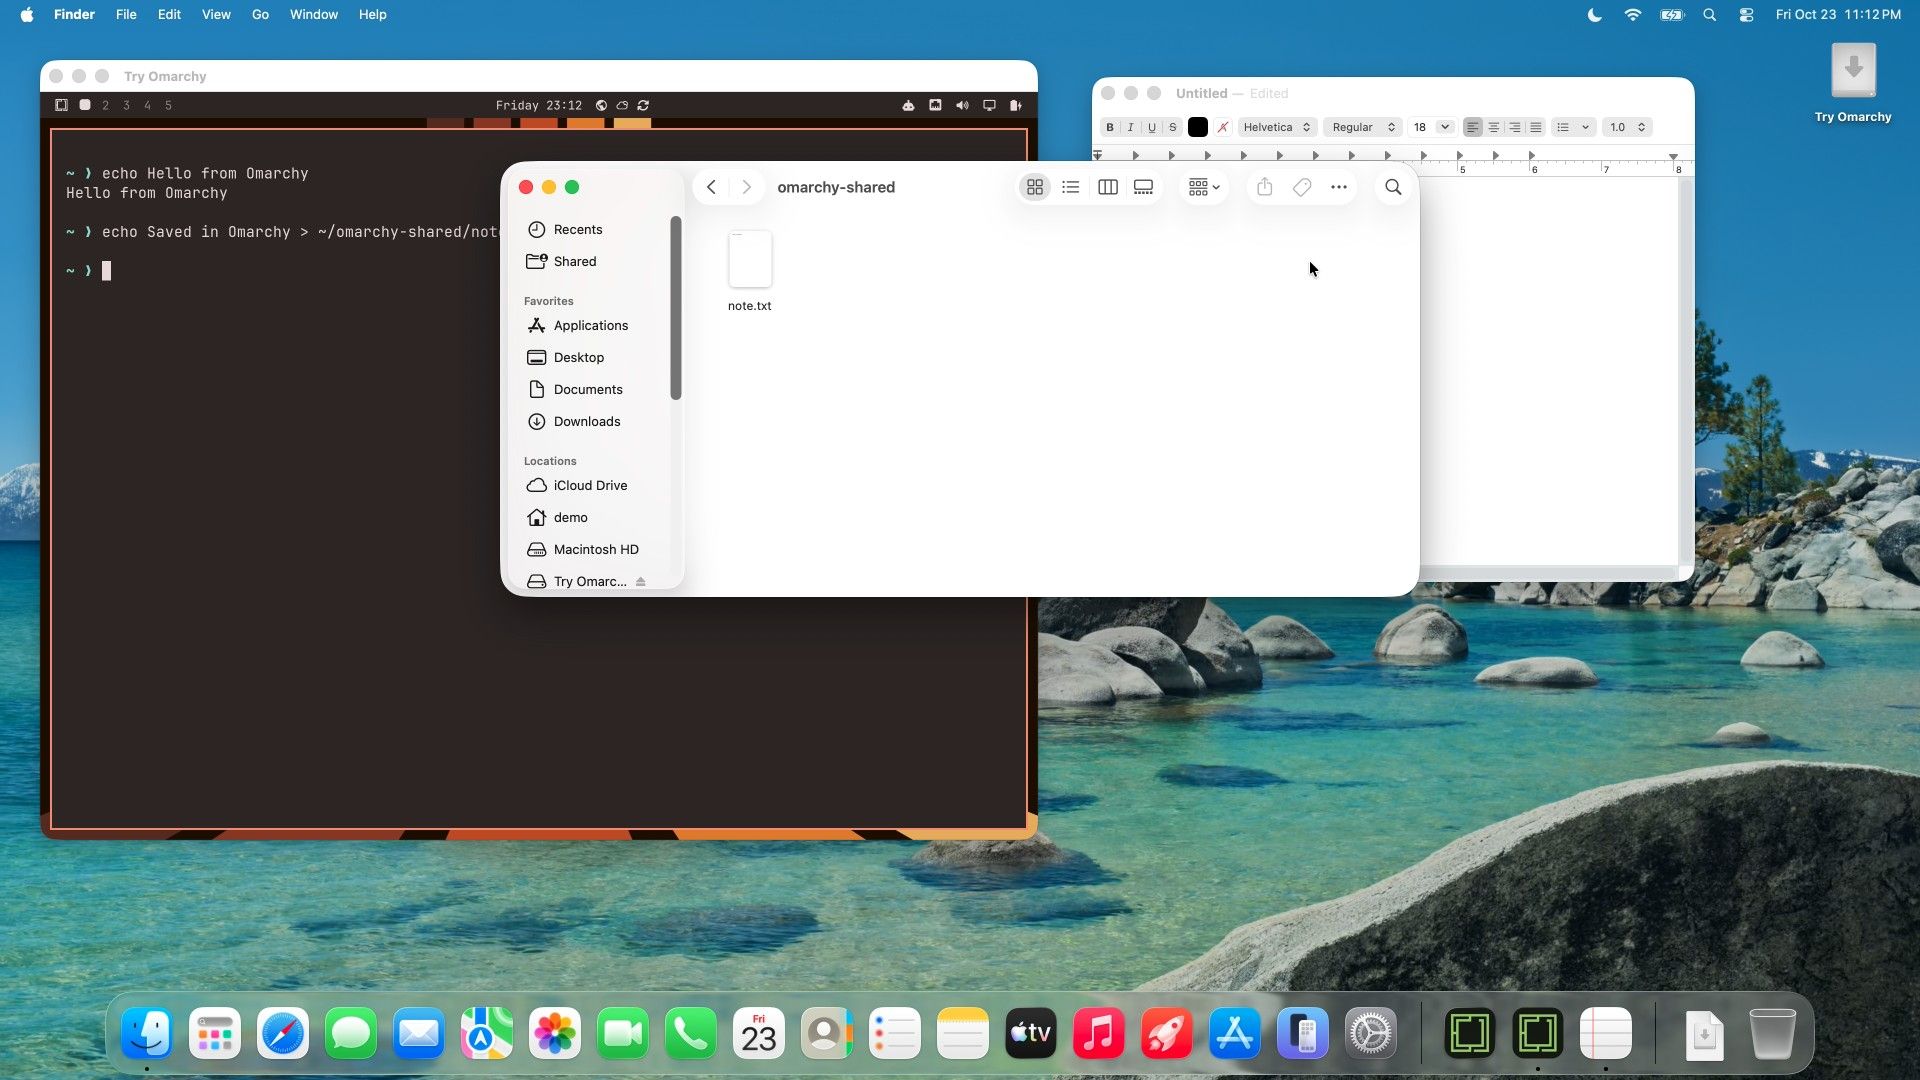Viewport: 1920px width, 1080px height.
Task: Switch to Omarchy workspace 3
Action: click(126, 105)
